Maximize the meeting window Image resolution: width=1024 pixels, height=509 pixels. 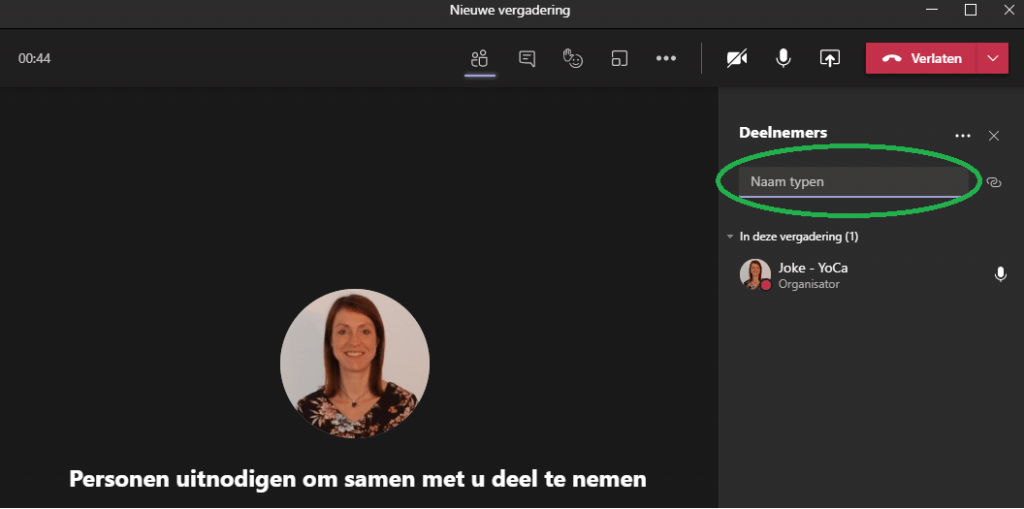coord(970,10)
